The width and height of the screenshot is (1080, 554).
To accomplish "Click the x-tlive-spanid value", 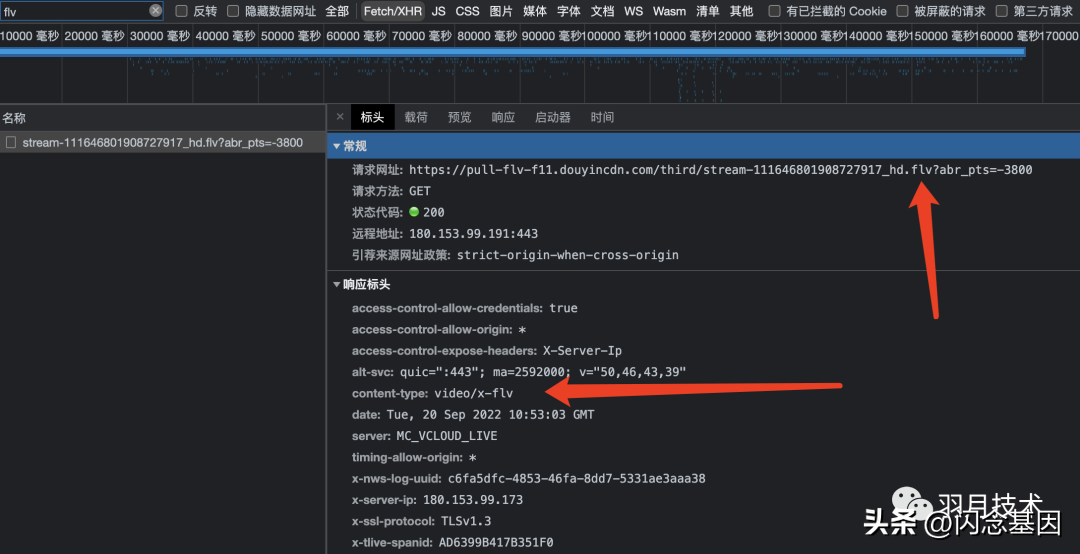I will 496,542.
